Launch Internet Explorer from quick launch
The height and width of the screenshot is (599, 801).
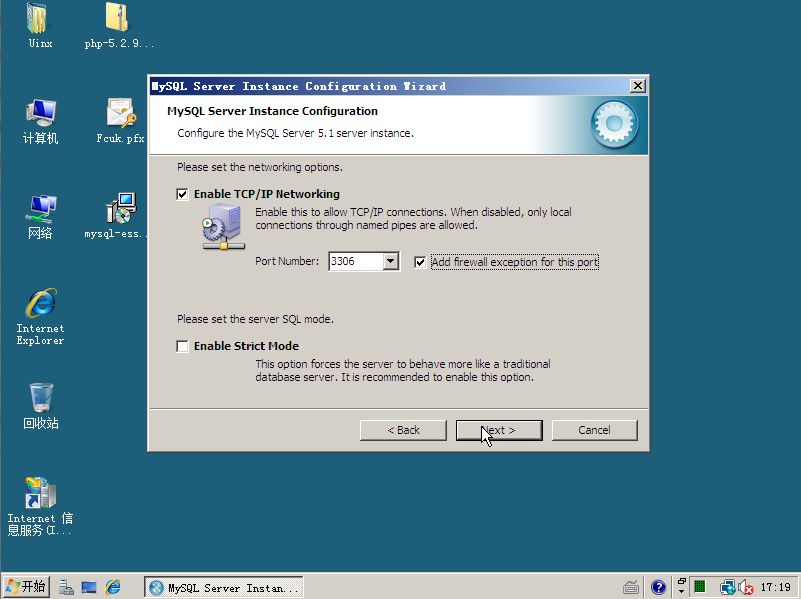click(x=112, y=587)
